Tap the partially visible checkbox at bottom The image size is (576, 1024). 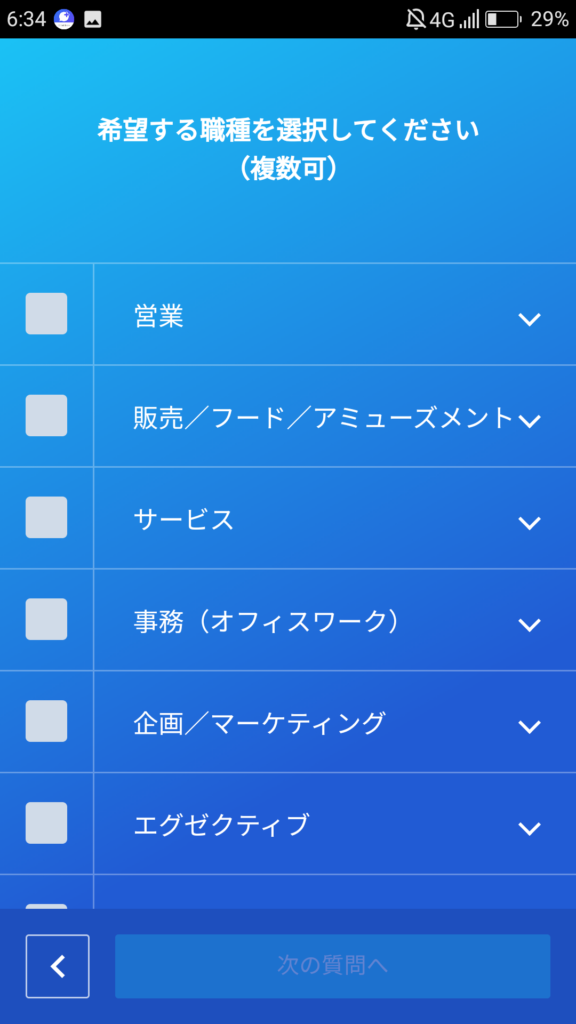(x=46, y=906)
